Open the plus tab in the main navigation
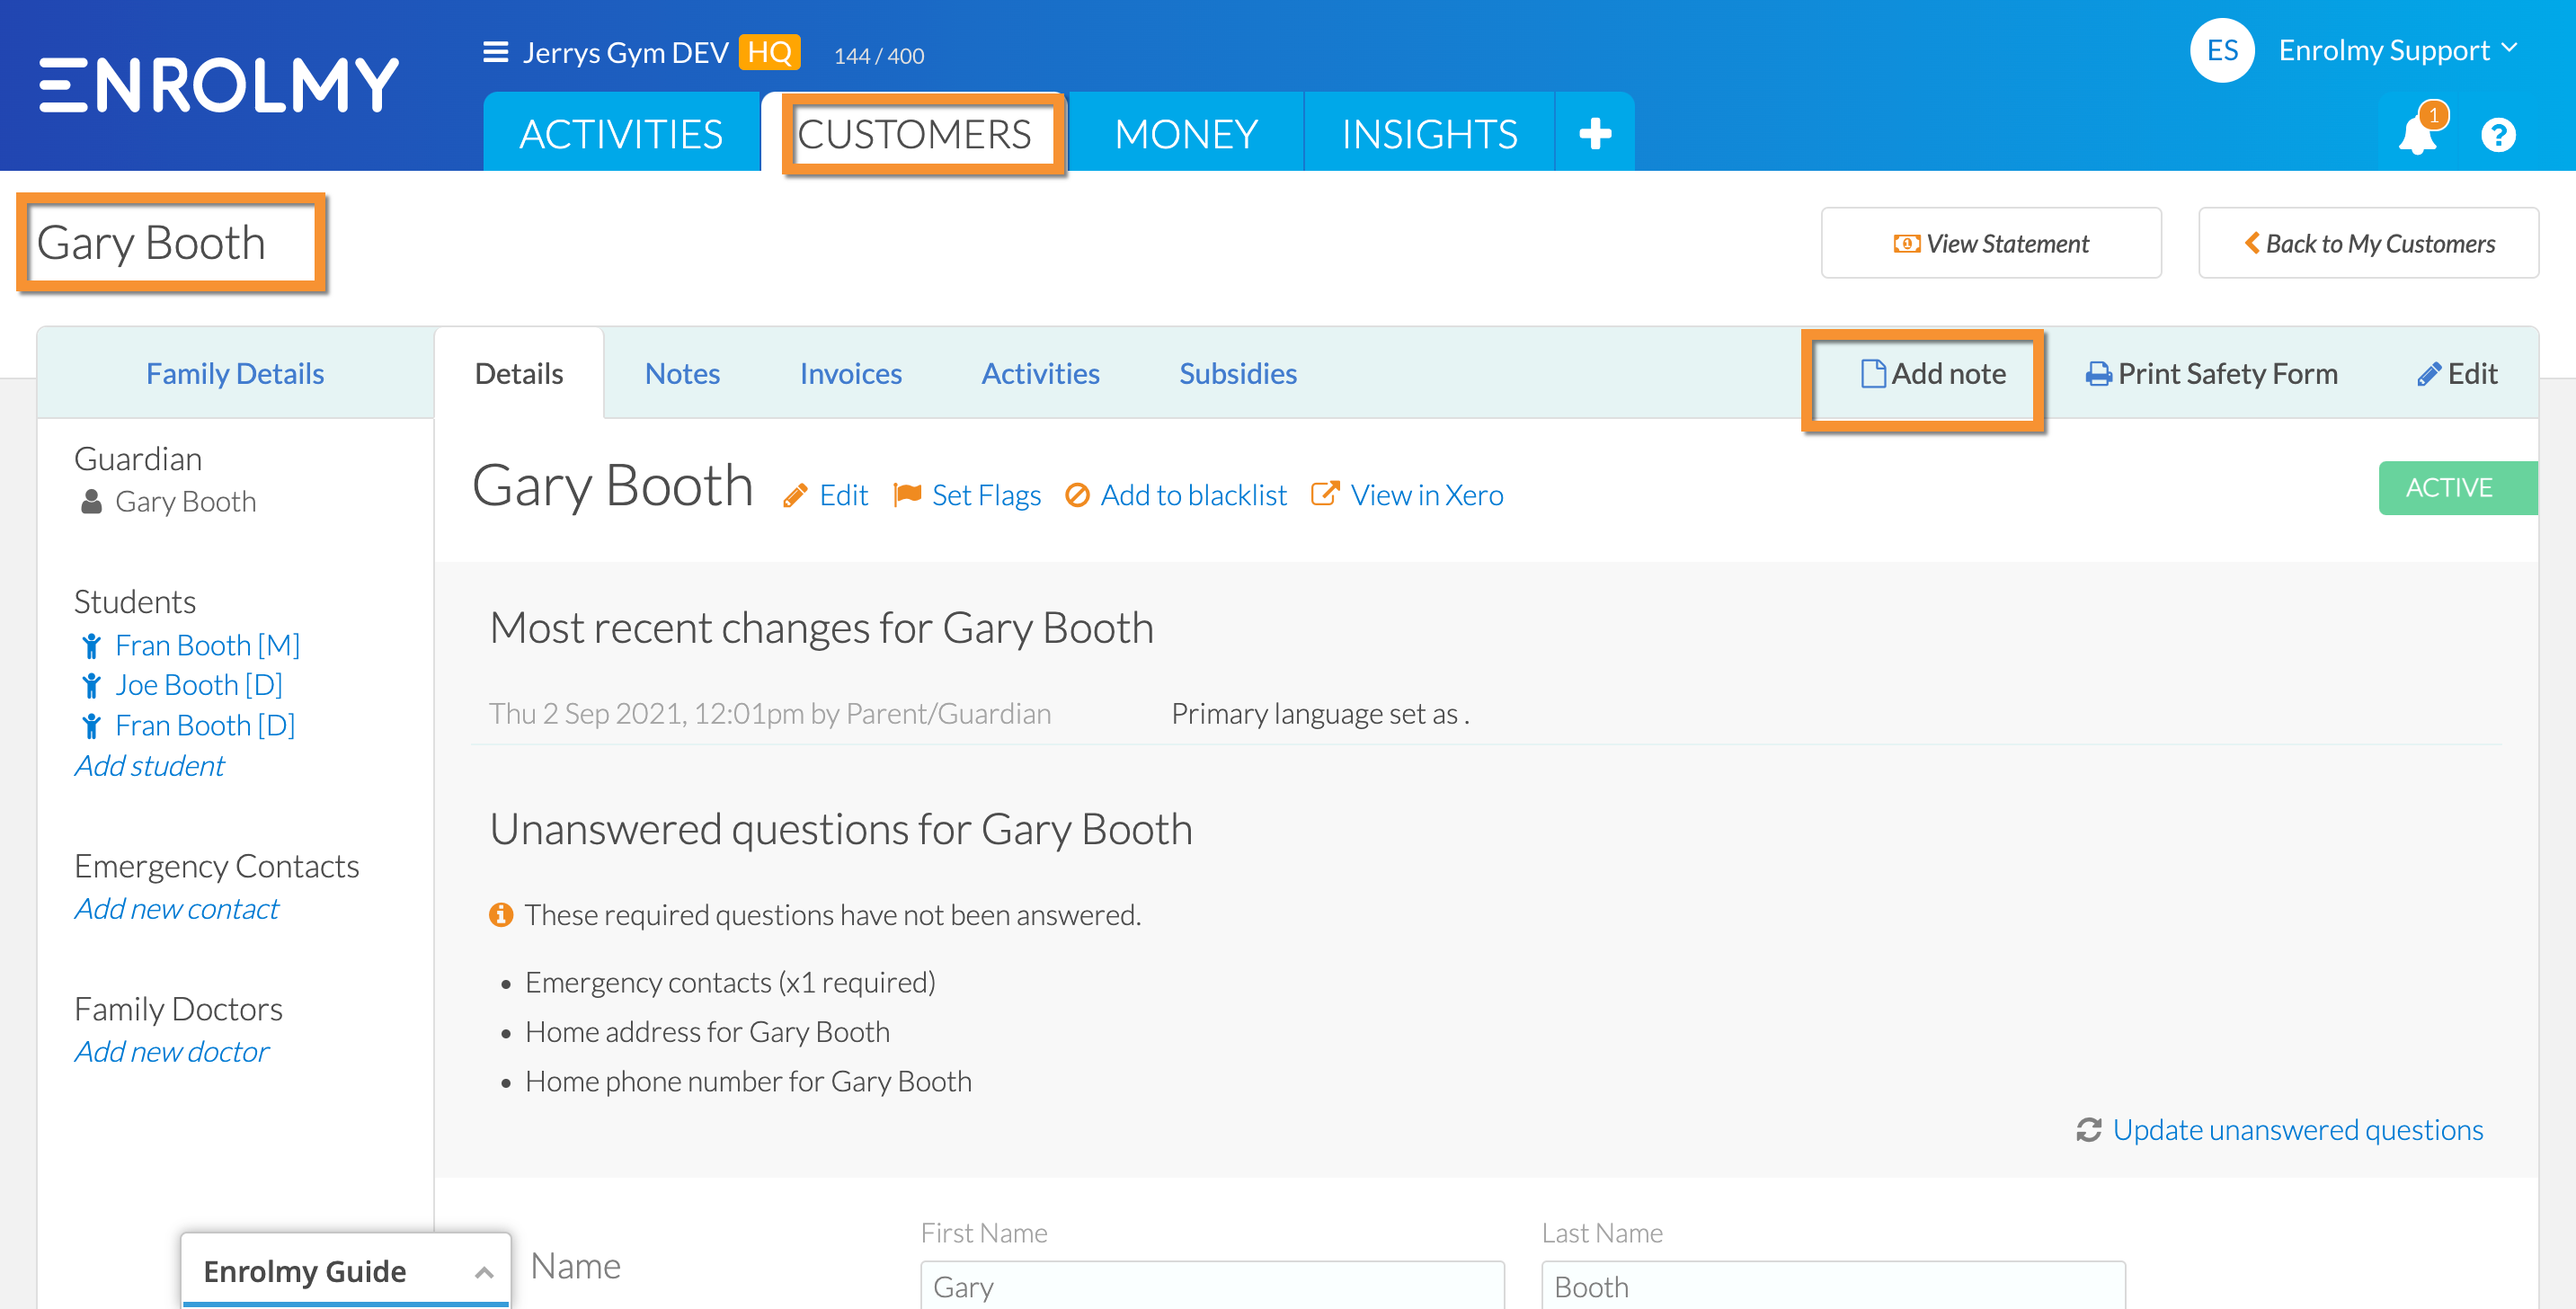2576x1309 pixels. [x=1595, y=133]
